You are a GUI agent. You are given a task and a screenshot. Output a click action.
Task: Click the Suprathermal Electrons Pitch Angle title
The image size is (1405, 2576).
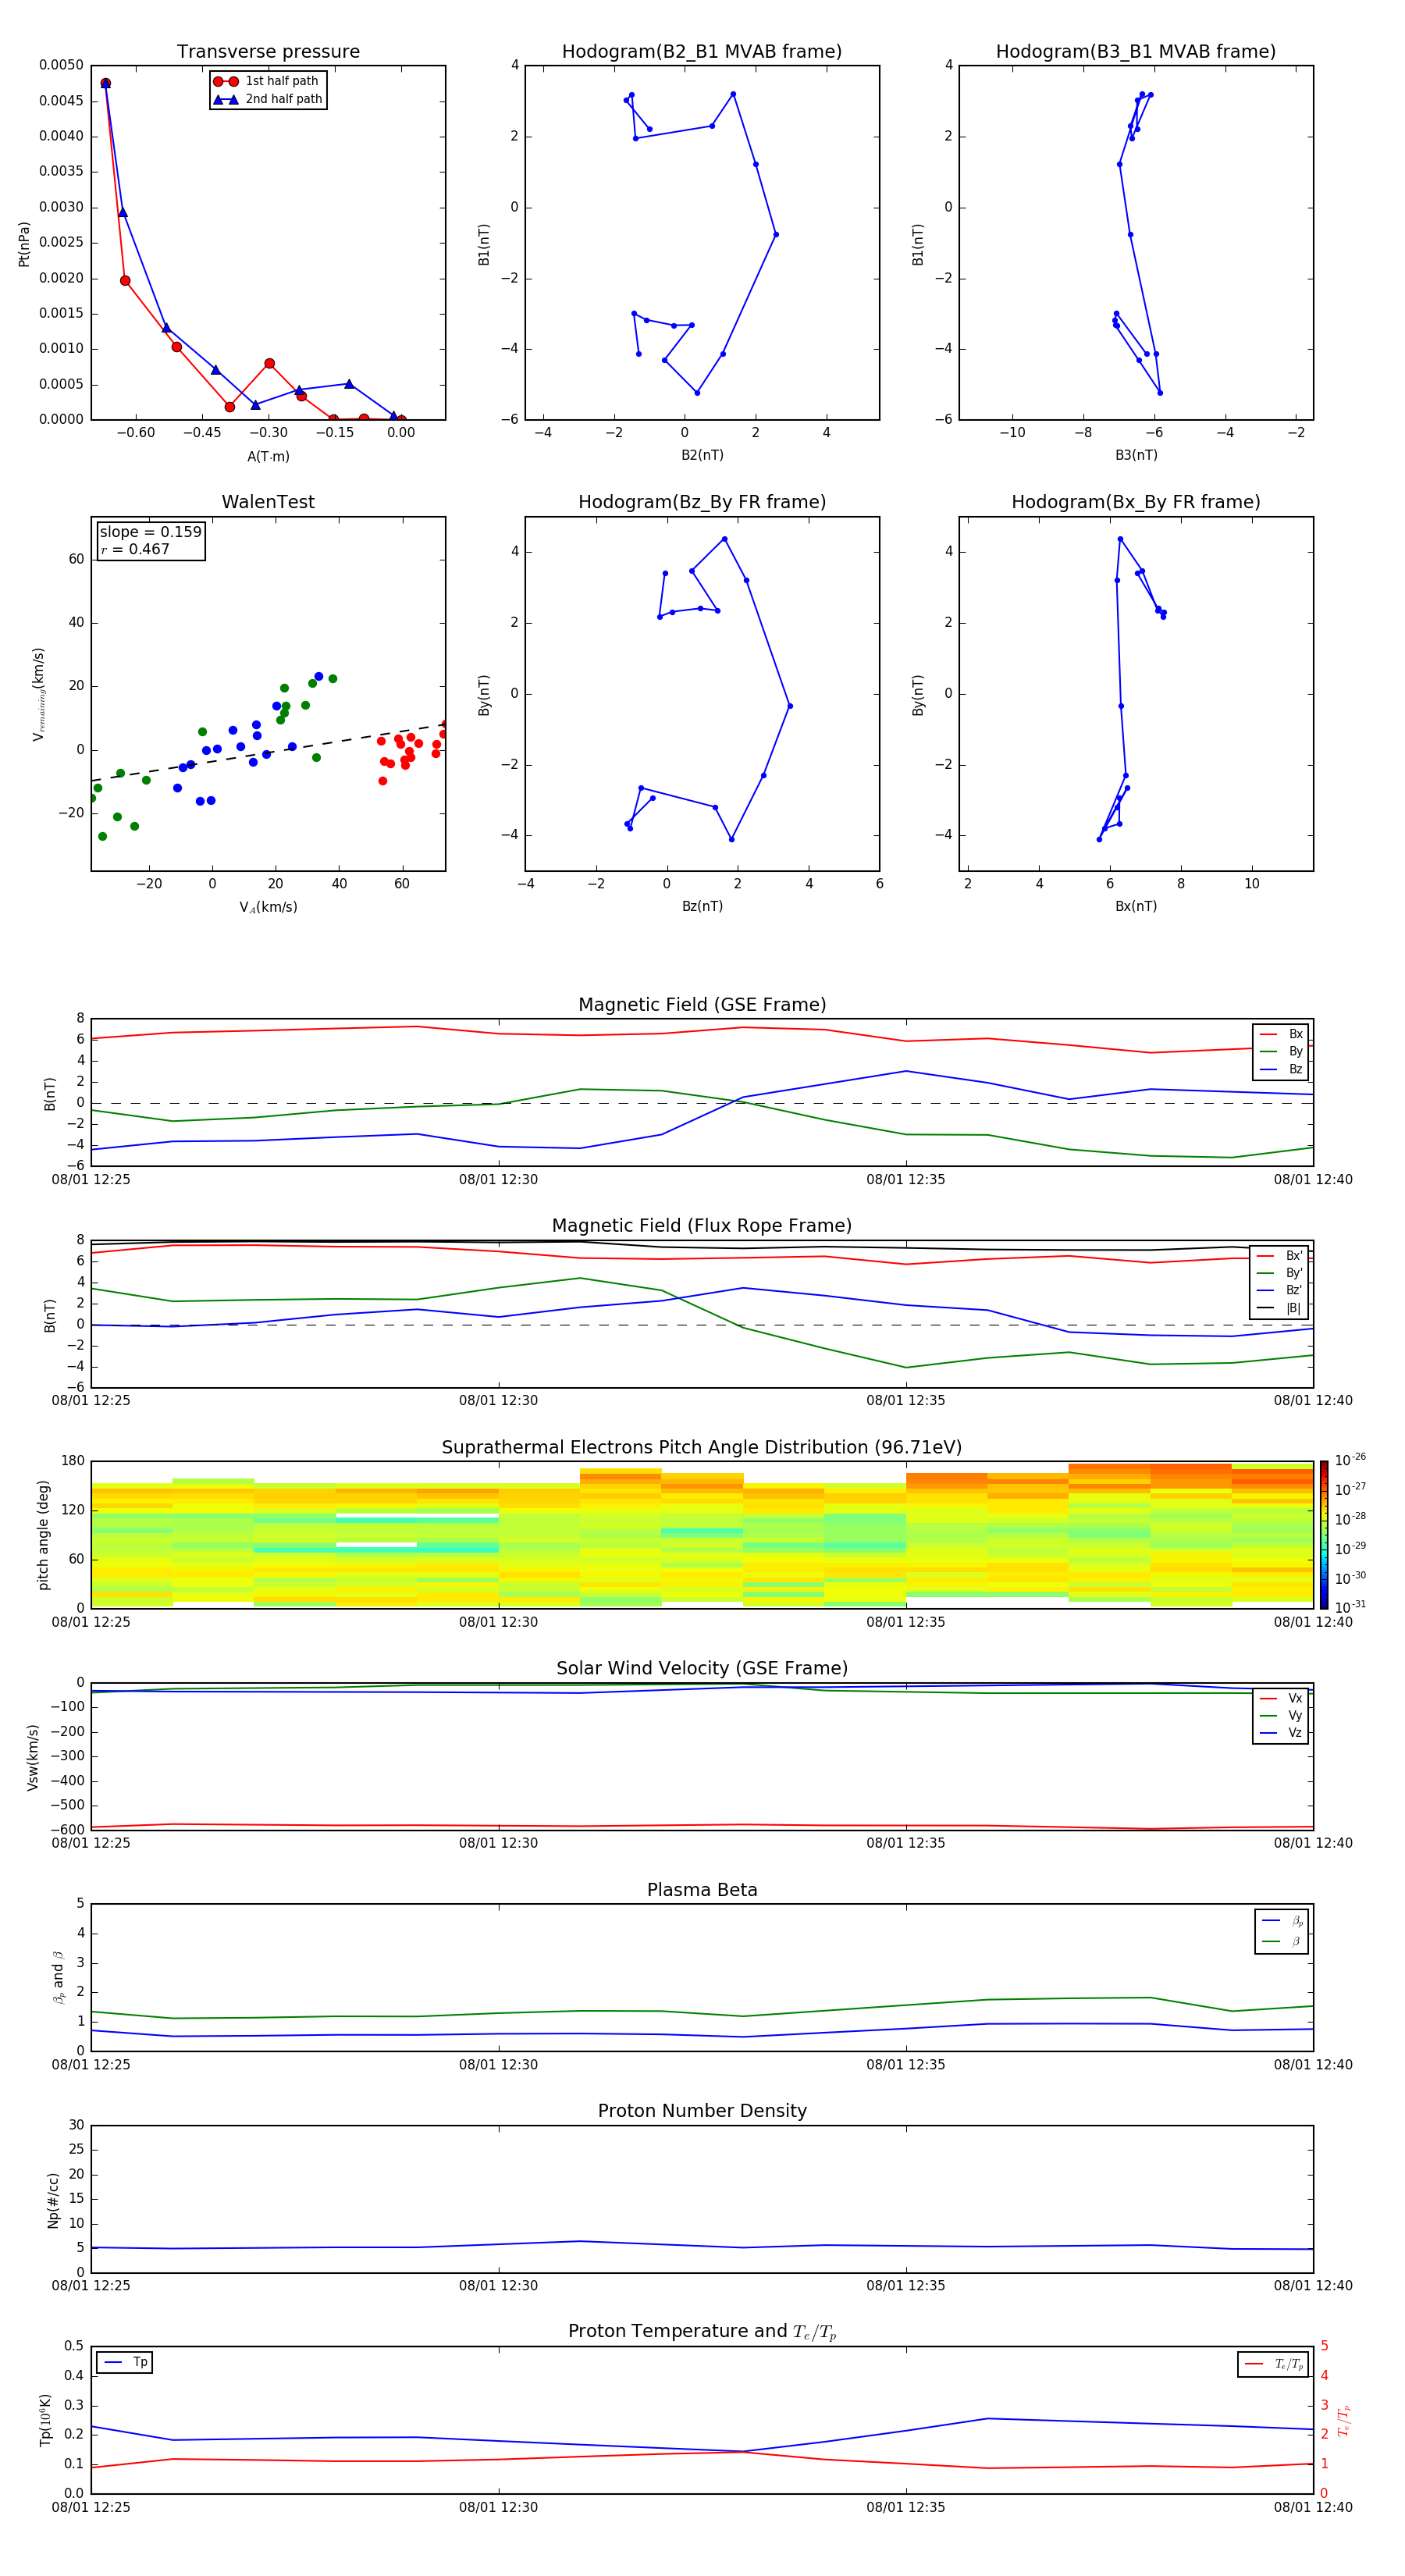click(x=702, y=1447)
